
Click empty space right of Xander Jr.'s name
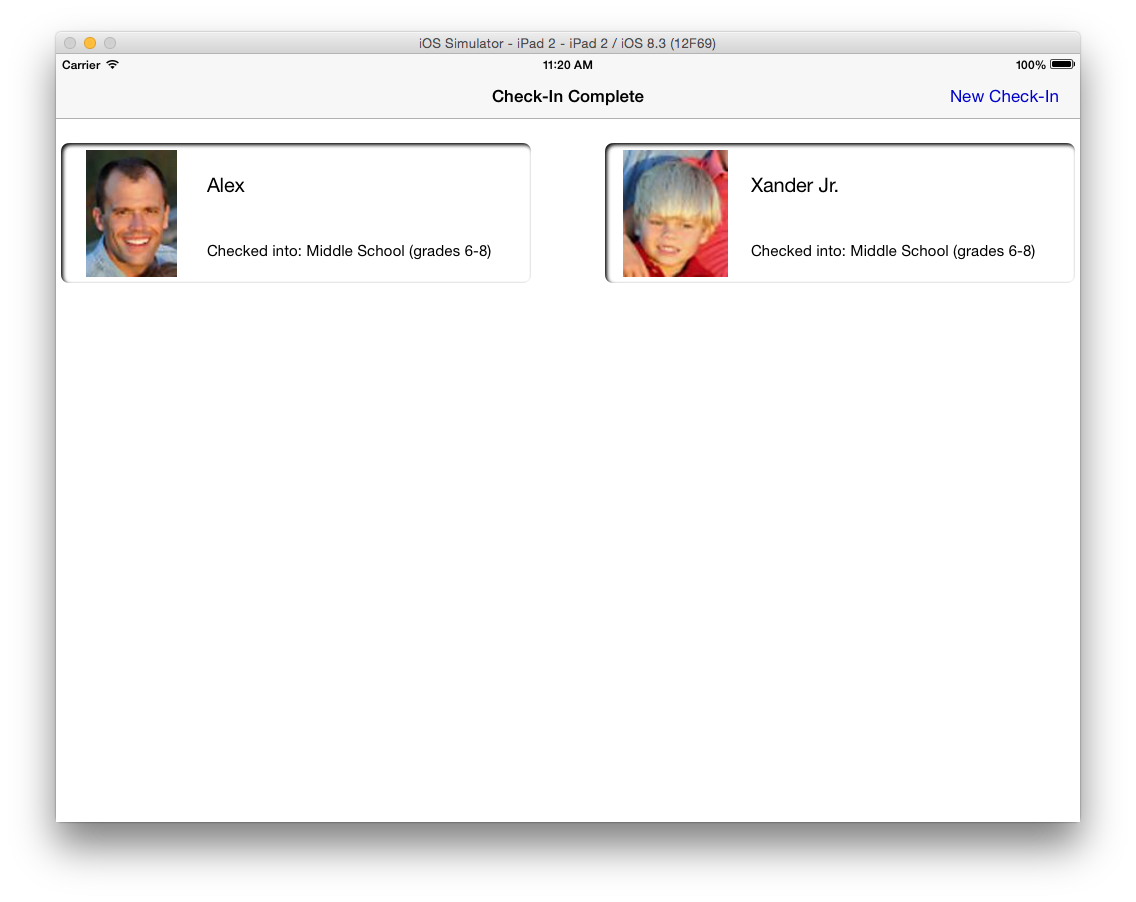960,186
